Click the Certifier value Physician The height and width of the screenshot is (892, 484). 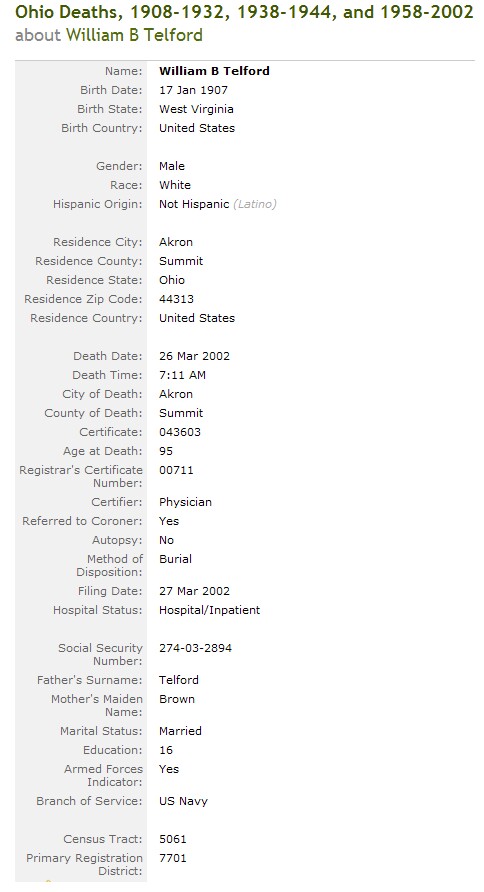[185, 503]
